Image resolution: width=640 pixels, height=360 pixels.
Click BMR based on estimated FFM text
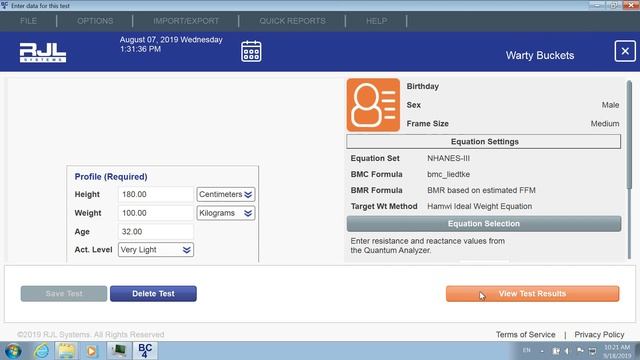(481, 190)
